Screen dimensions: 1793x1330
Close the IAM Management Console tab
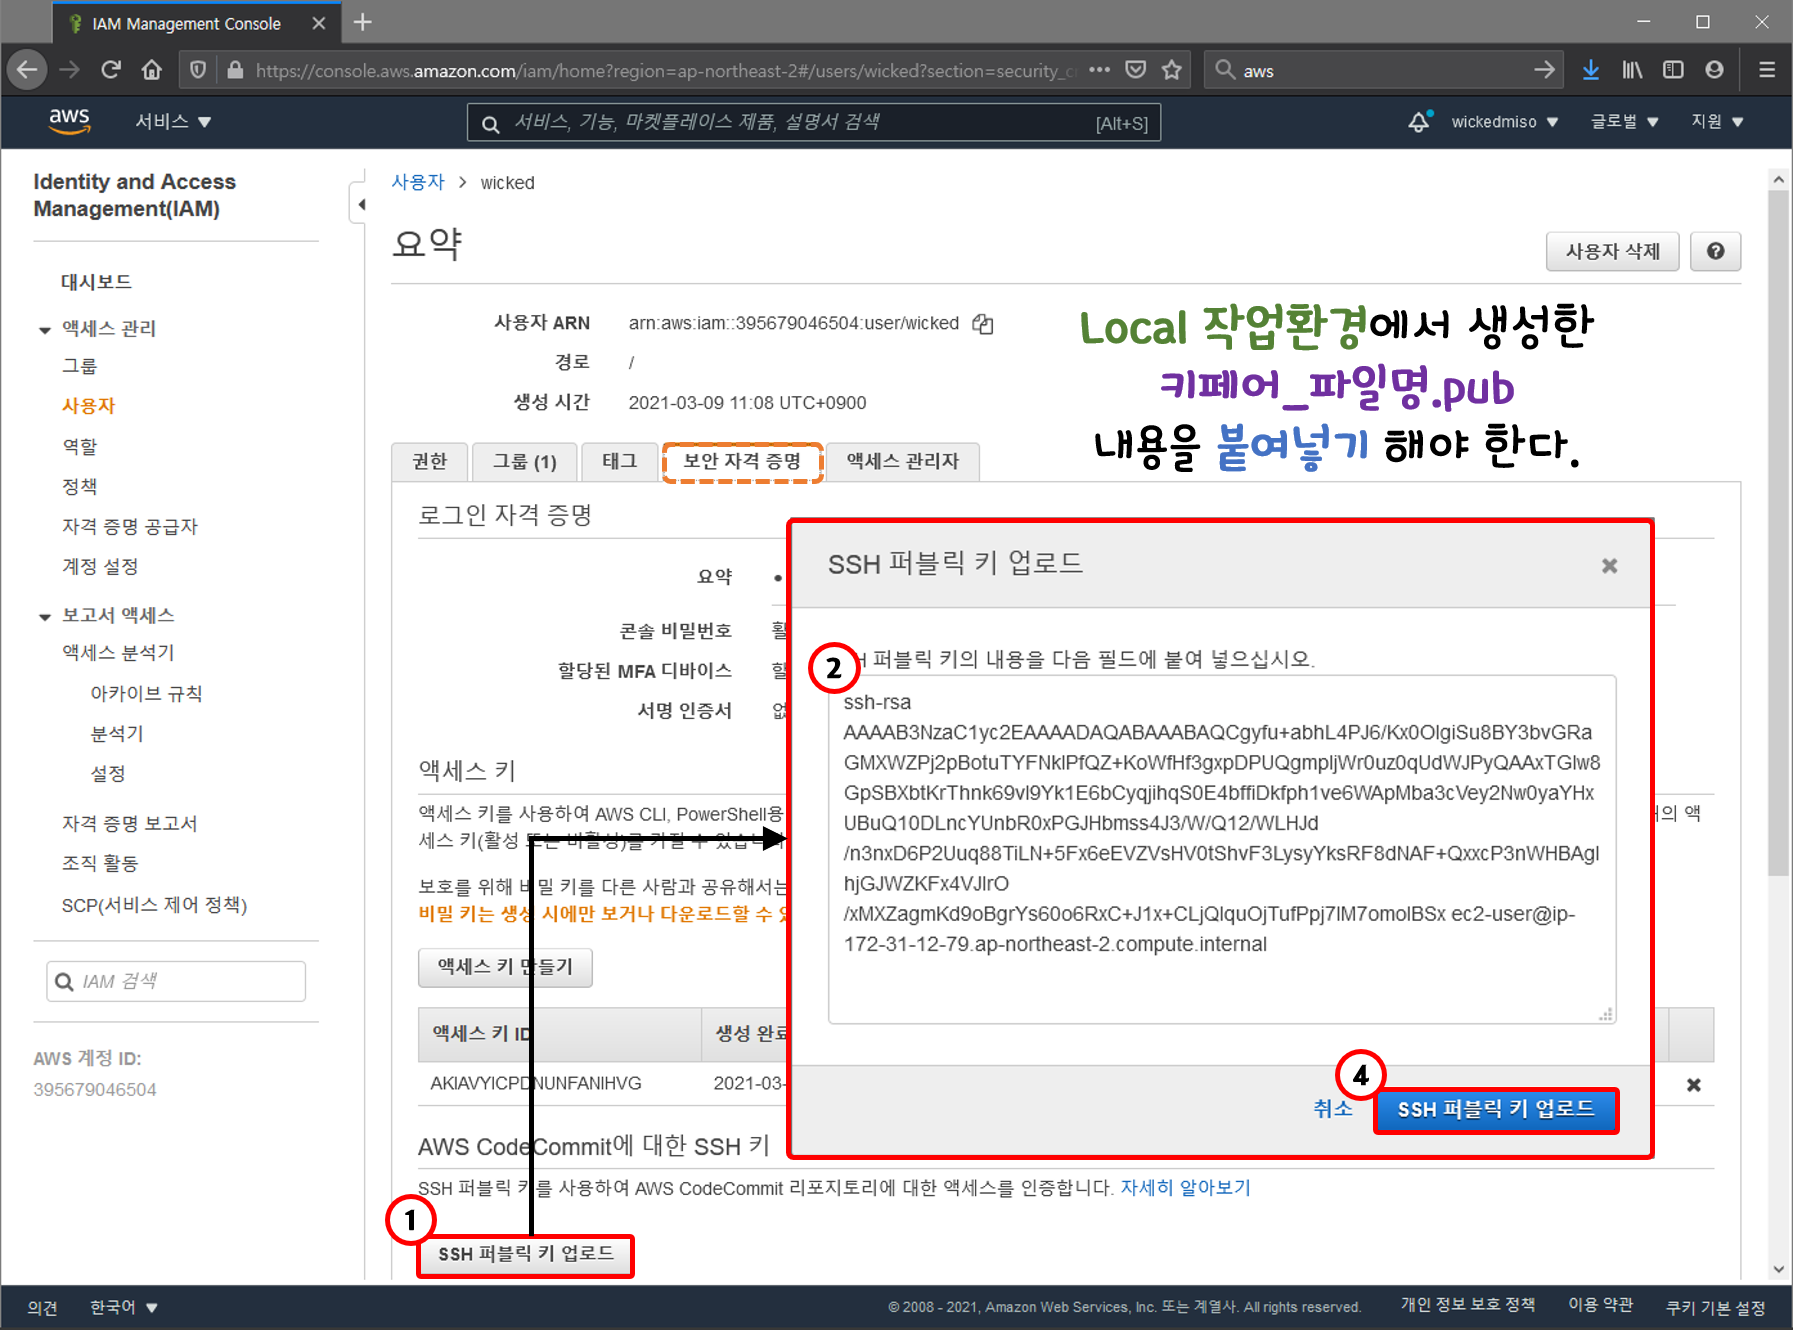tap(318, 23)
